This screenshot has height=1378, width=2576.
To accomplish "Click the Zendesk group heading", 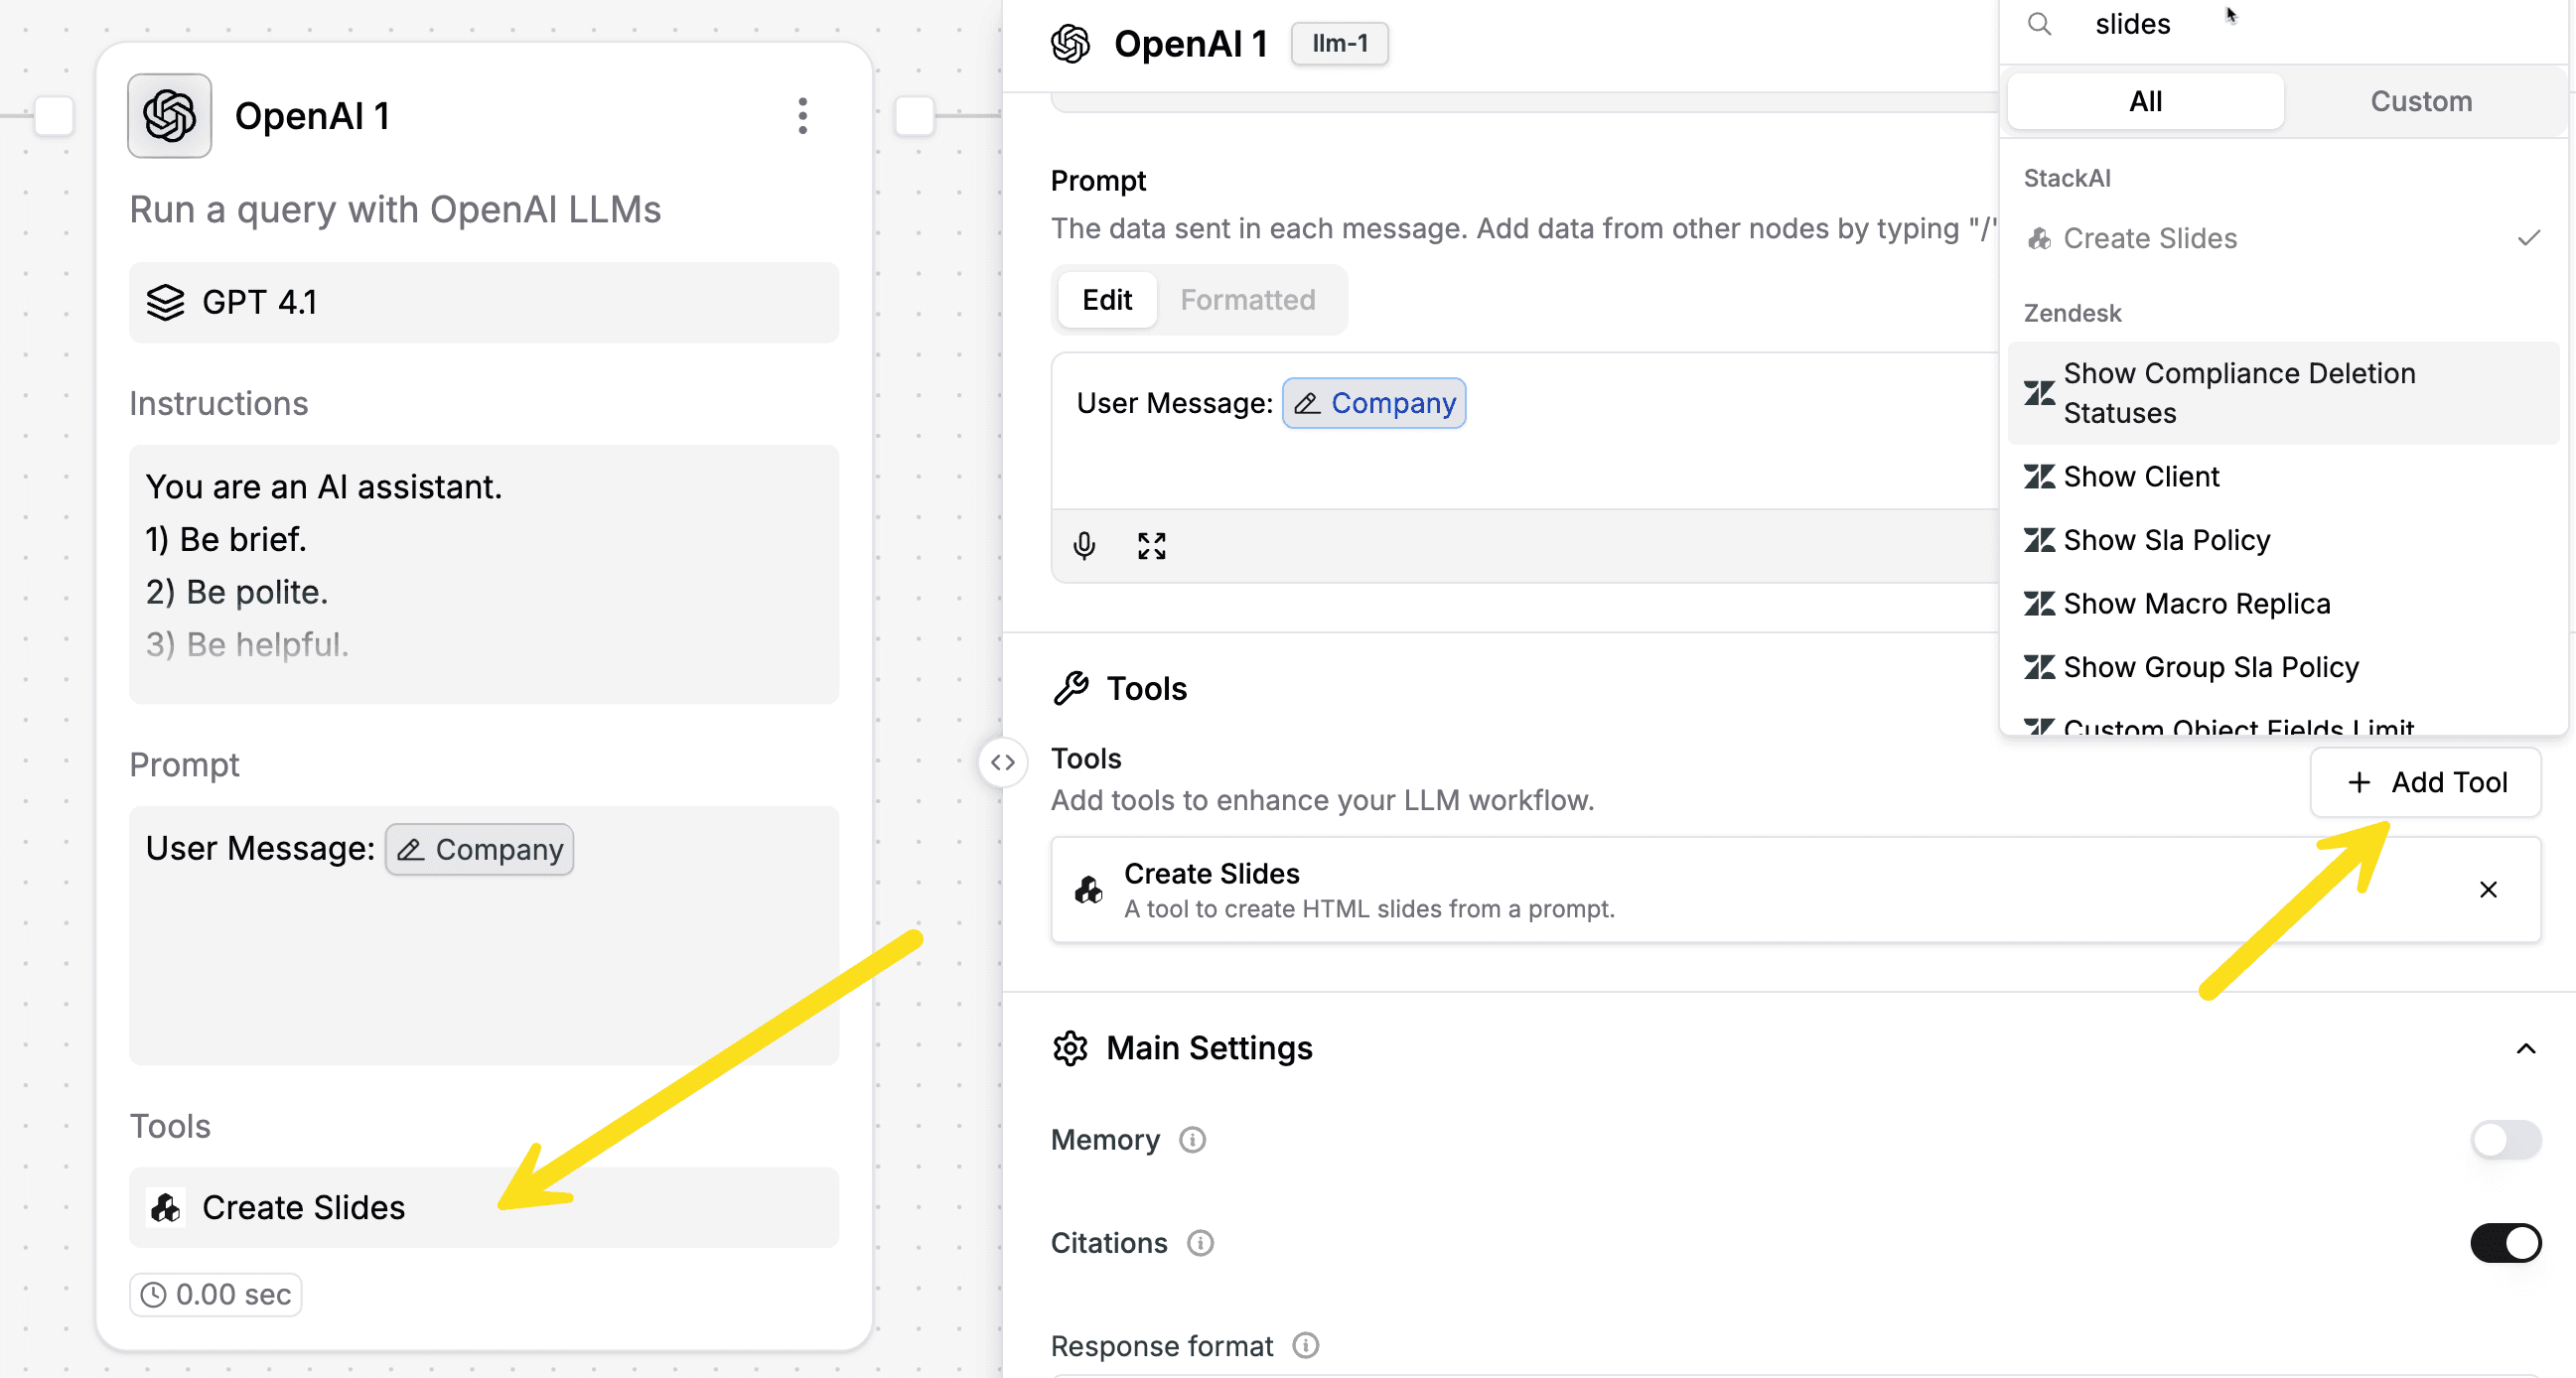I will tap(2072, 313).
